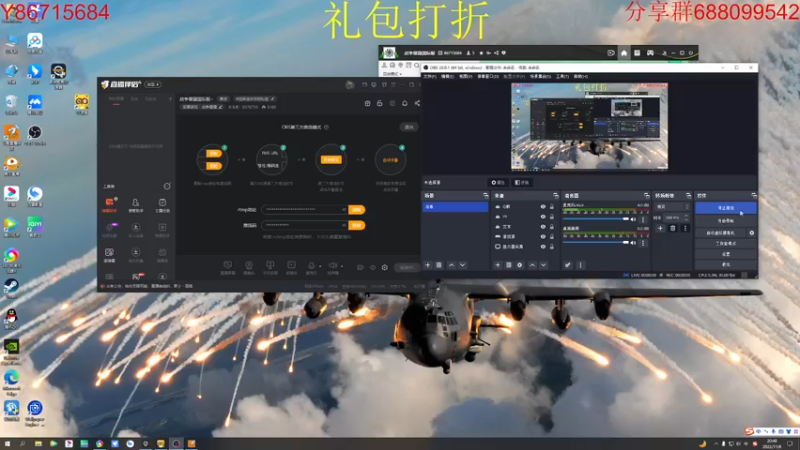Reveal the rtmp address with its eye toggle

pos(343,210)
